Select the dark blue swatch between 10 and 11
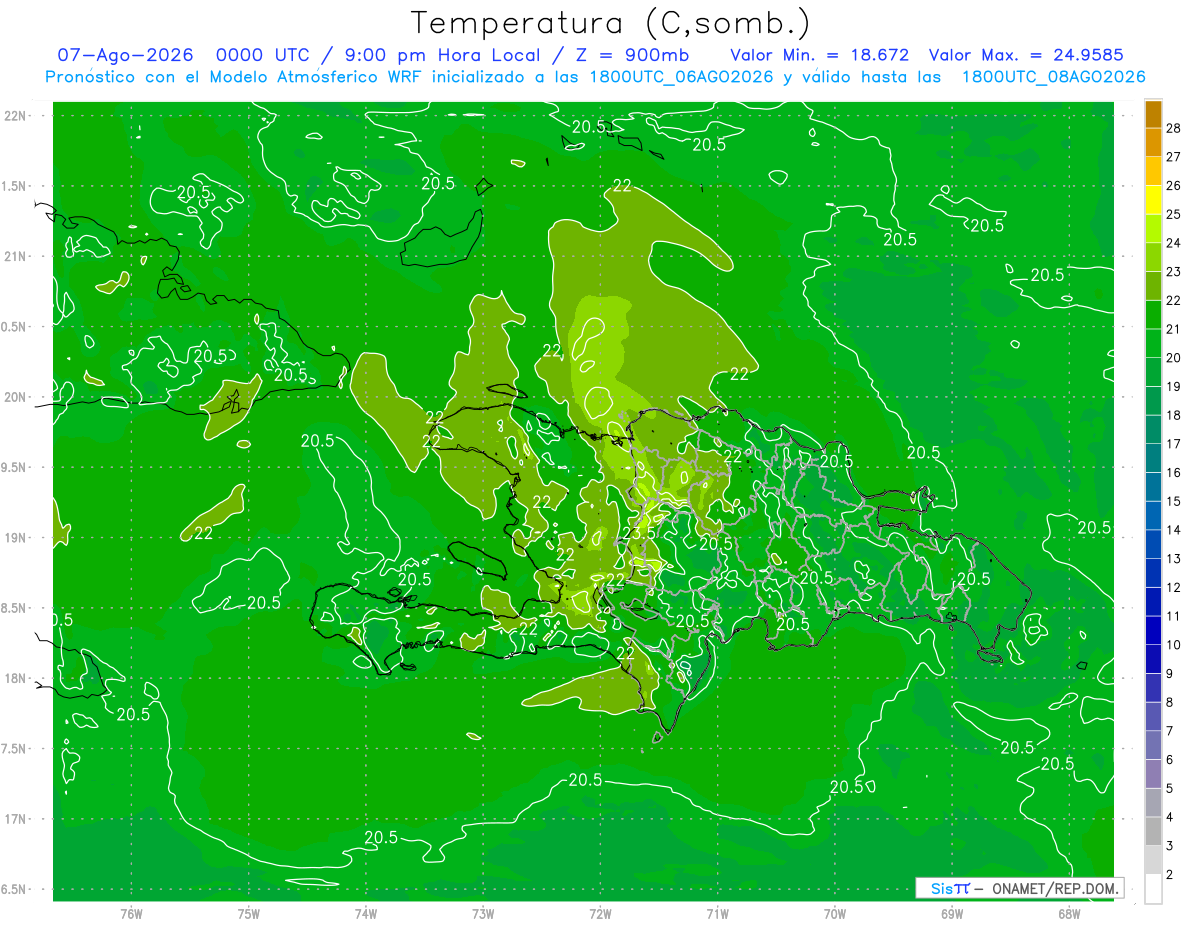The image size is (1200, 927). coord(1153,630)
